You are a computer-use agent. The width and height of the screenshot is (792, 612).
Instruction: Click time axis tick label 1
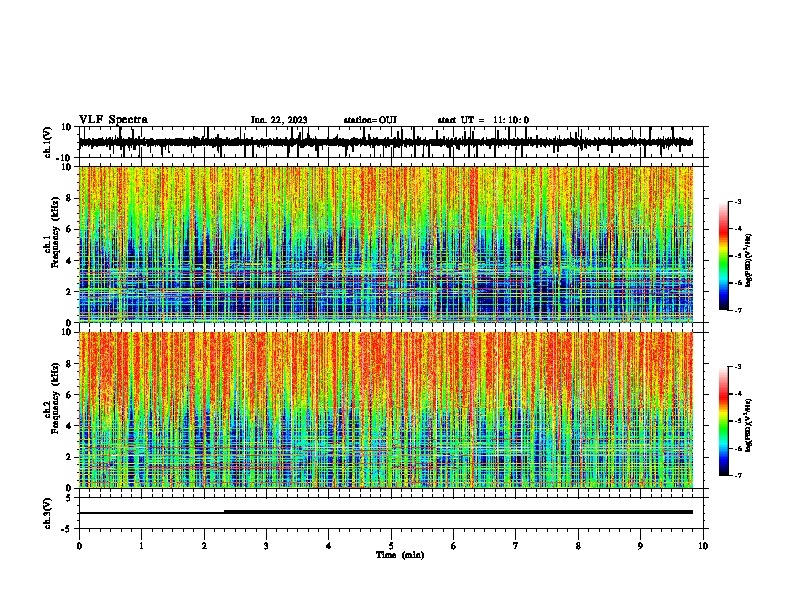tap(141, 546)
